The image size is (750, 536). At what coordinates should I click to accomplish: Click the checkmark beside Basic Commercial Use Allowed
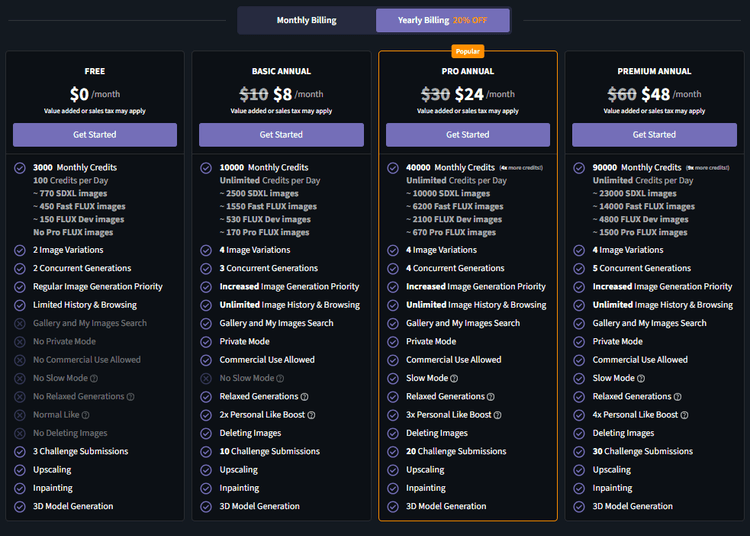click(206, 360)
